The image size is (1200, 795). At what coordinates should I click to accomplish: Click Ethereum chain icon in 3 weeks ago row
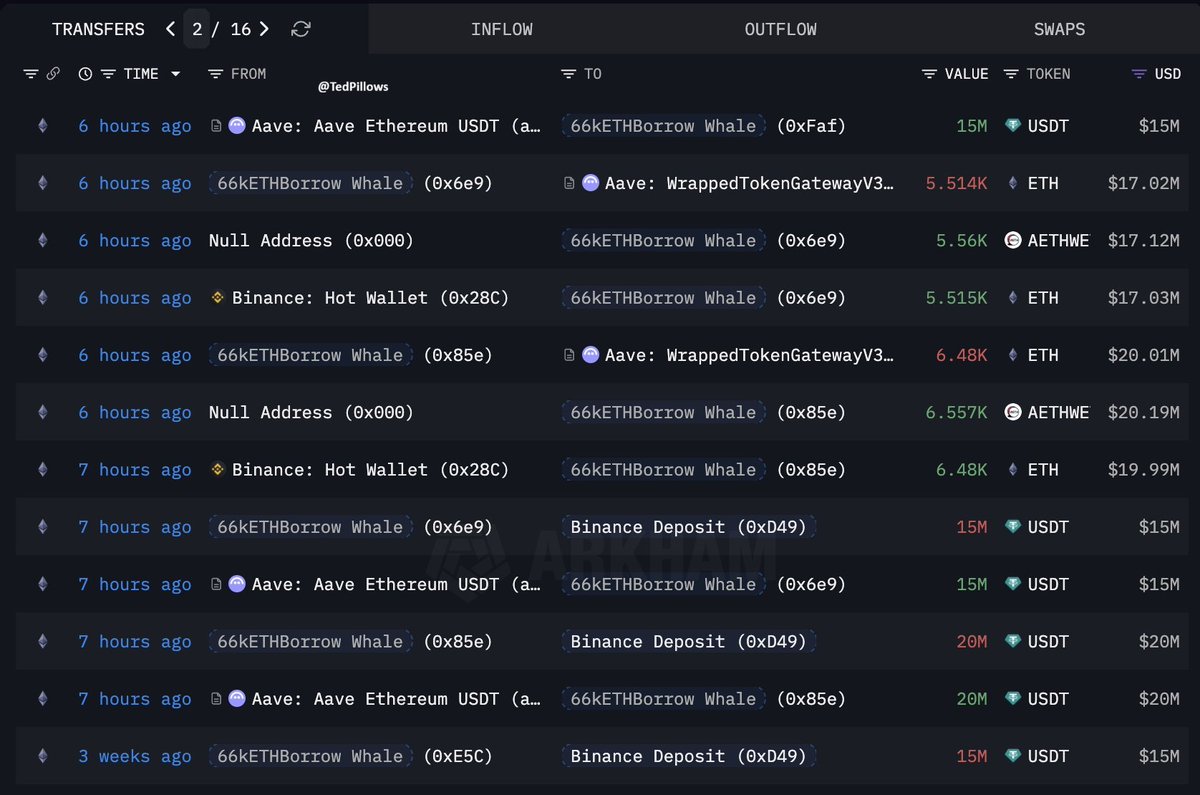(x=42, y=756)
